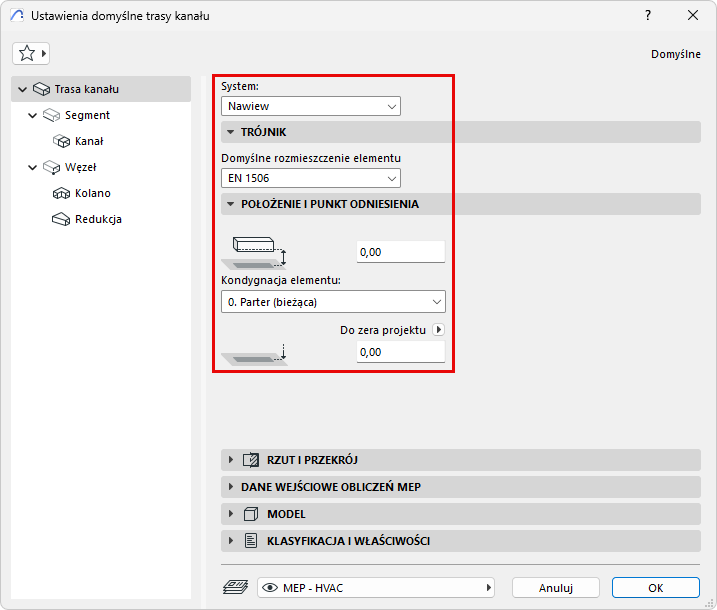Open the MEP - HVAC layer dropdown

376,588
